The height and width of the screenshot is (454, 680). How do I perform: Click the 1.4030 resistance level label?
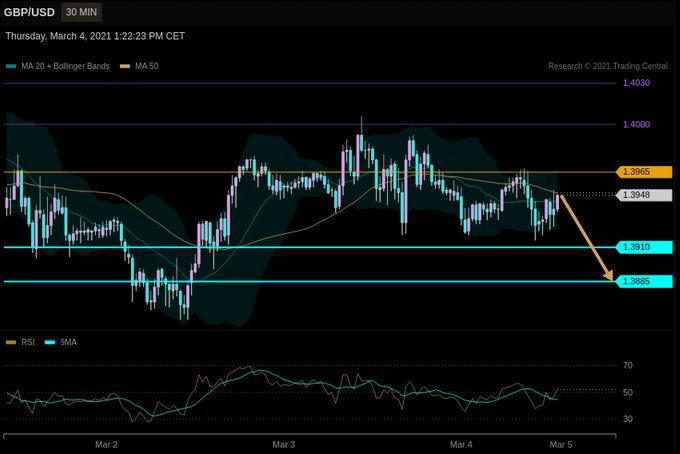tap(636, 83)
